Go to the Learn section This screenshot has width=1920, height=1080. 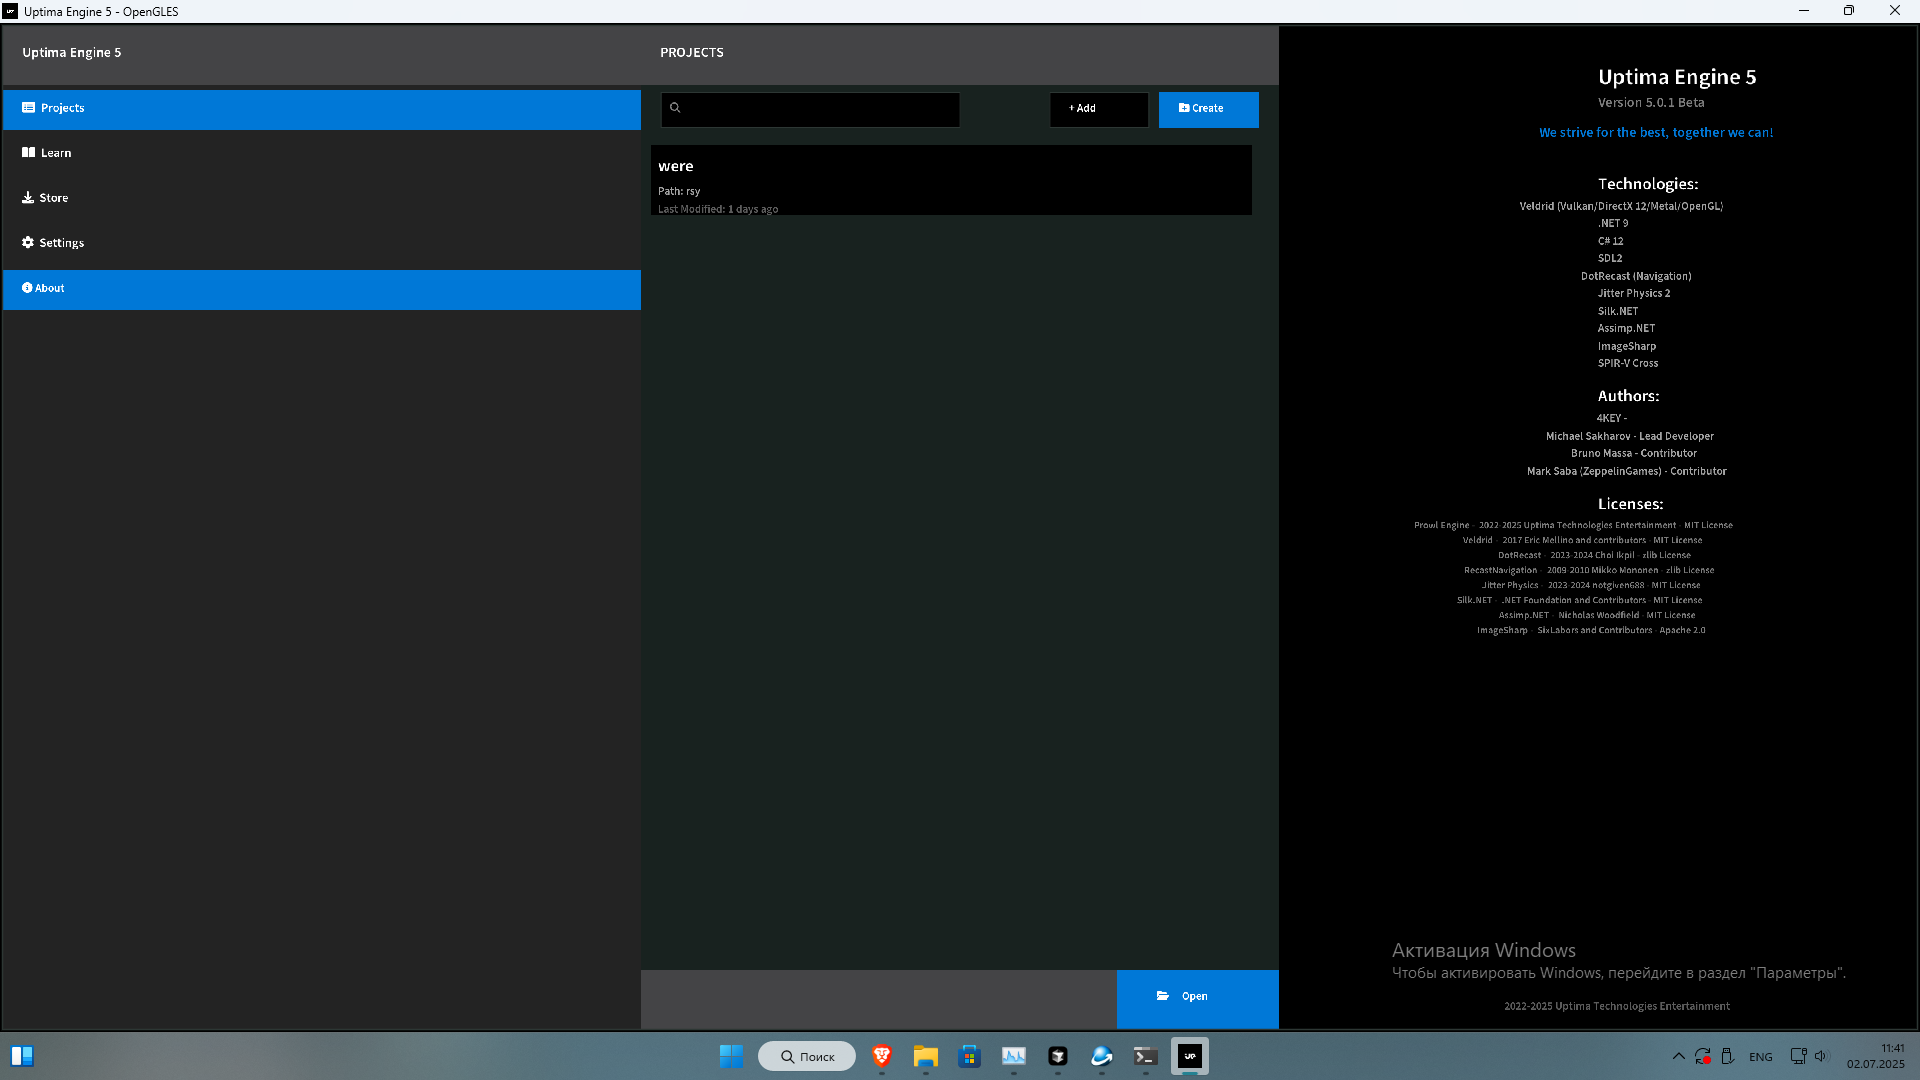(x=321, y=154)
